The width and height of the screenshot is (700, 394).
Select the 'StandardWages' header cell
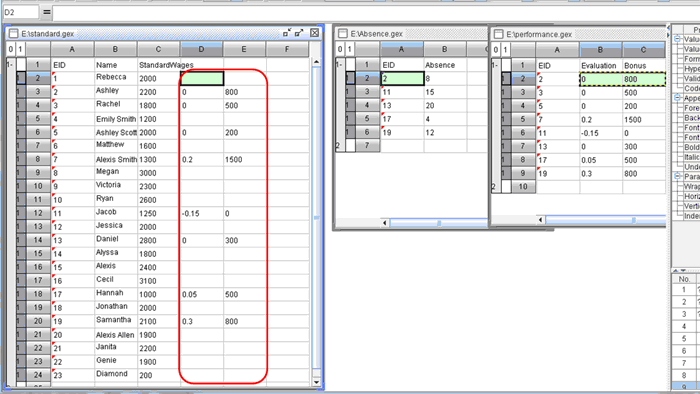coord(158,65)
